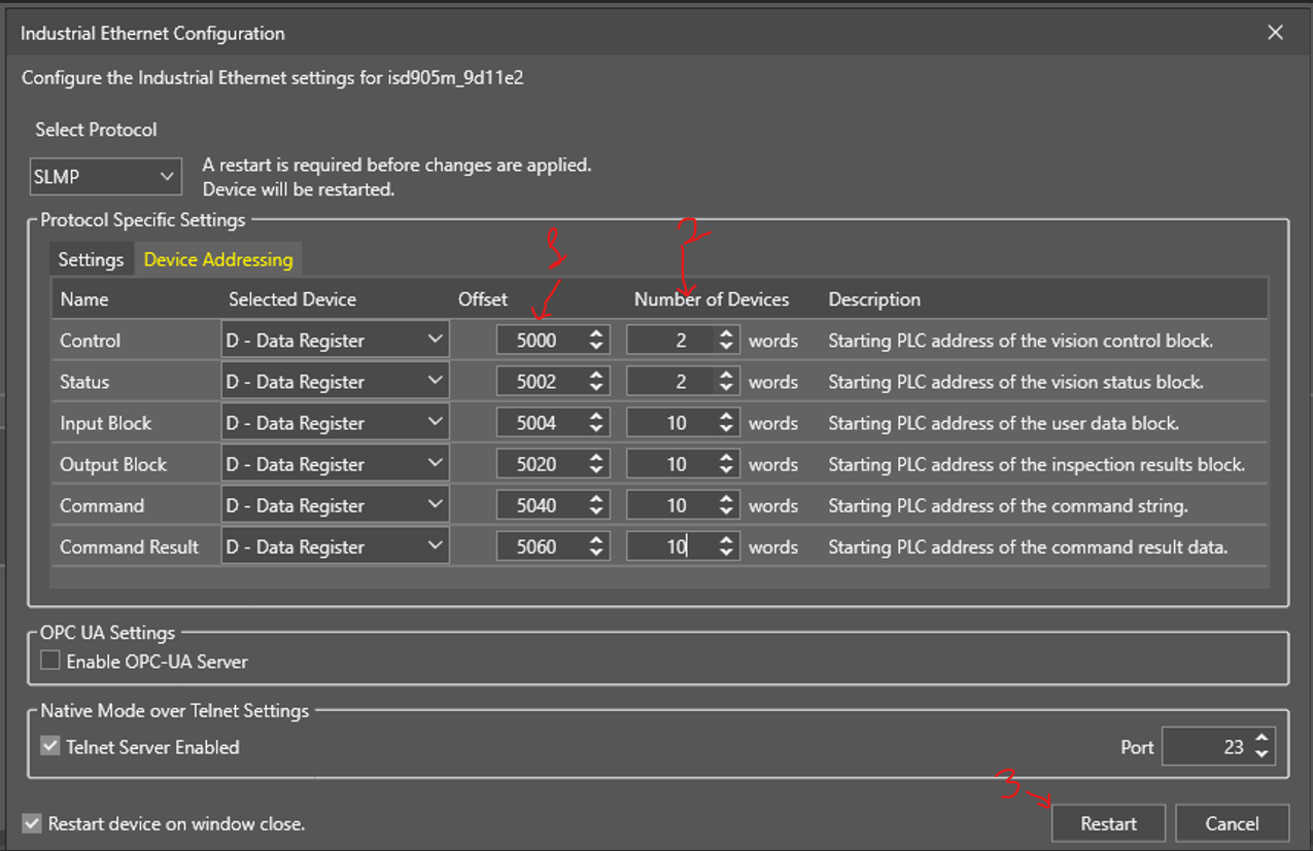Click the Cancel button
Screen dimensions: 1313x851
[1231, 824]
